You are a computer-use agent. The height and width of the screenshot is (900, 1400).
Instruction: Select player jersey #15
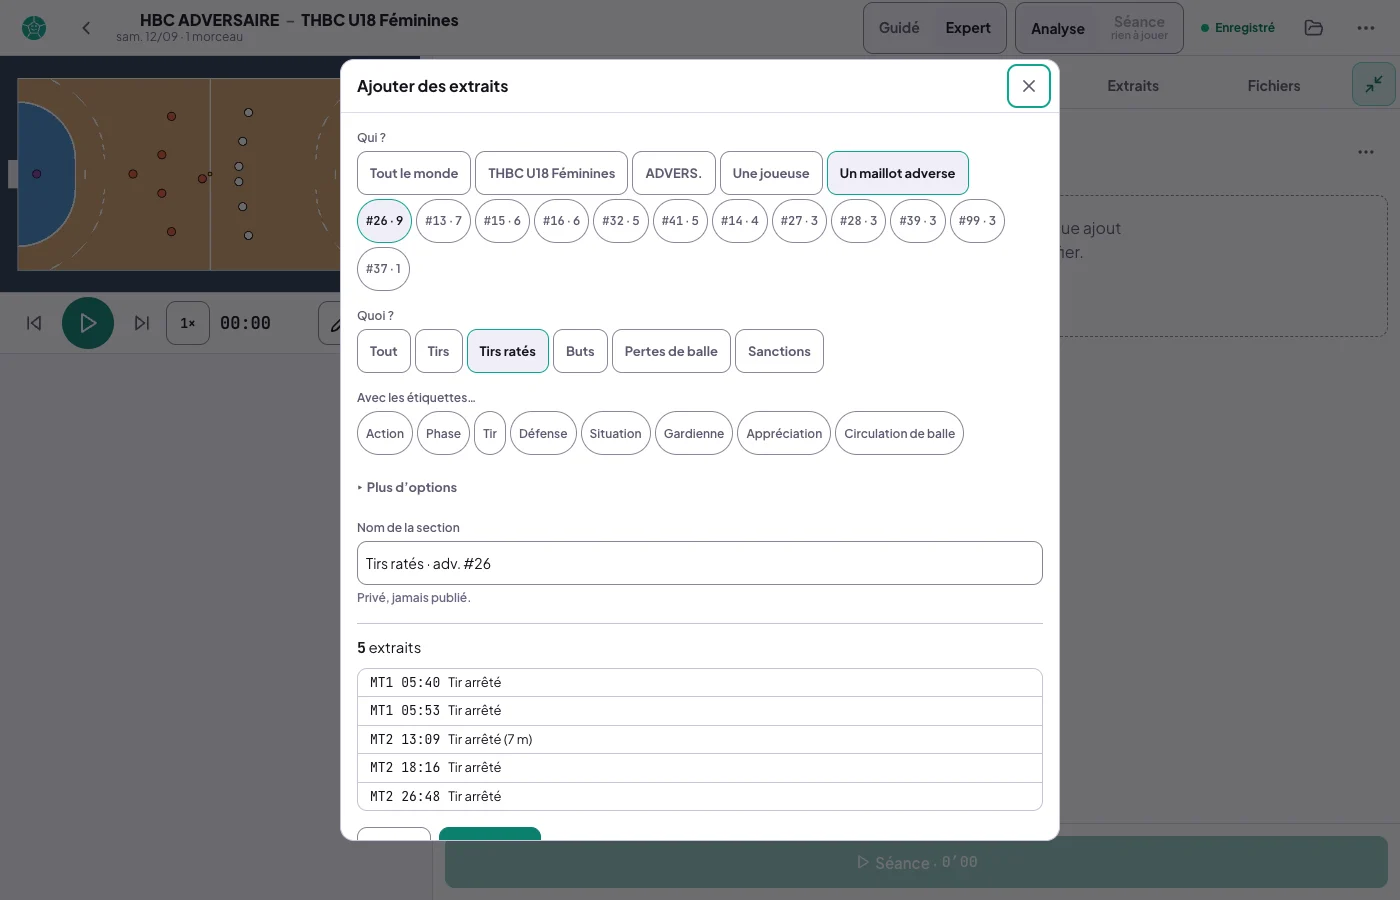[502, 221]
